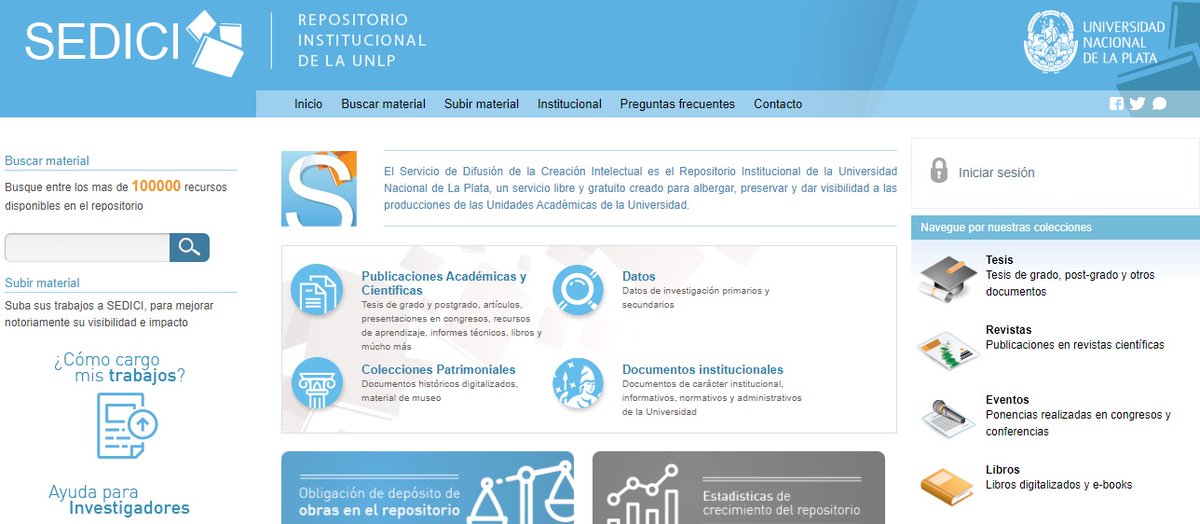The width and height of the screenshot is (1200, 524).
Task: Open Obligación de depósito de obras banner
Action: [427, 488]
